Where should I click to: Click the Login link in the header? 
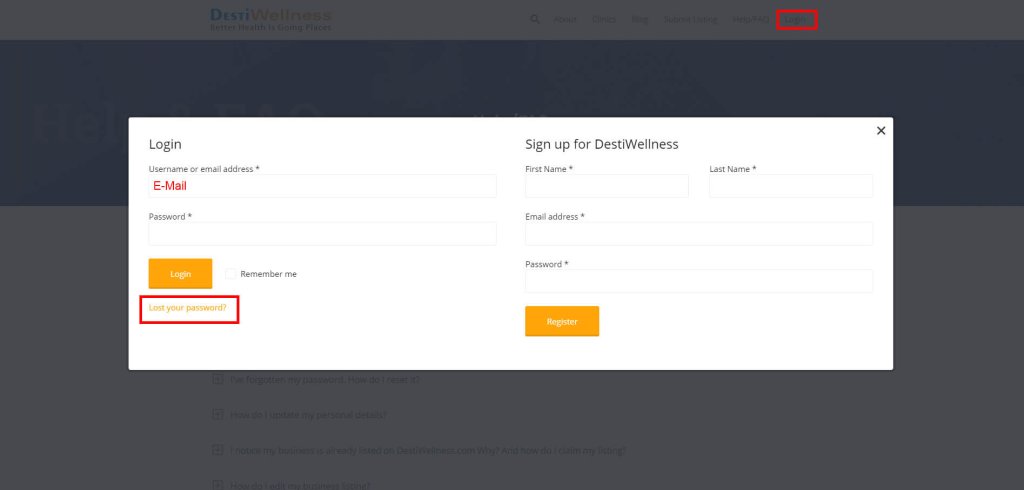(x=796, y=19)
